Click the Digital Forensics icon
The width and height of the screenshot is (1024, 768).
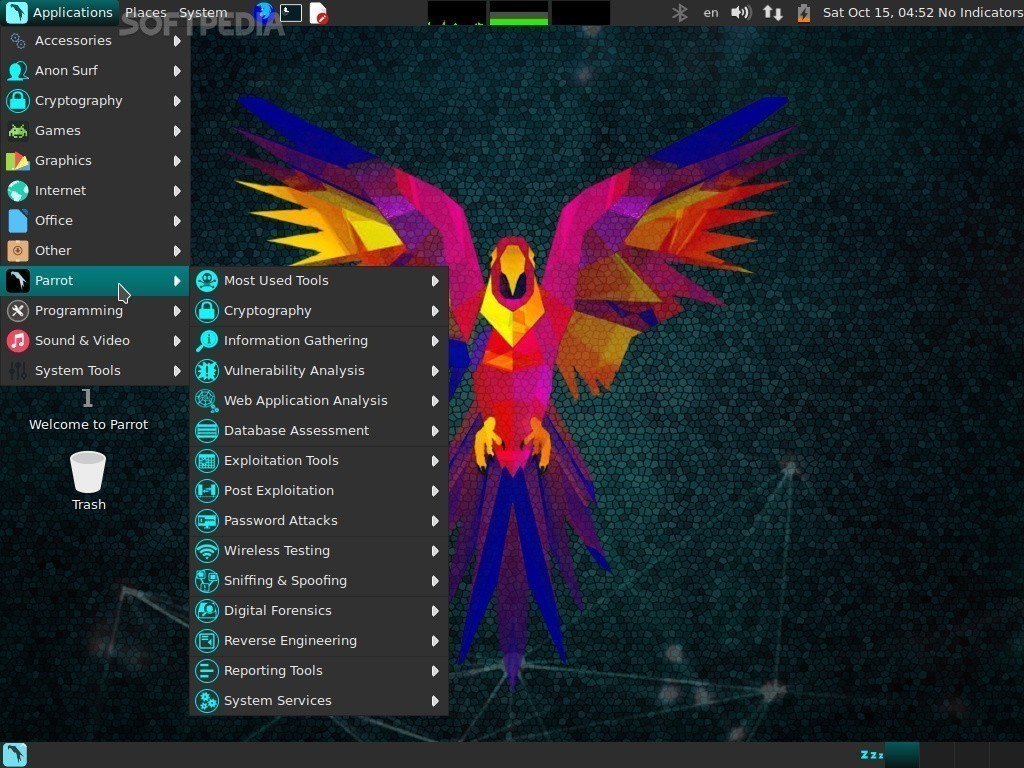pyautogui.click(x=207, y=611)
